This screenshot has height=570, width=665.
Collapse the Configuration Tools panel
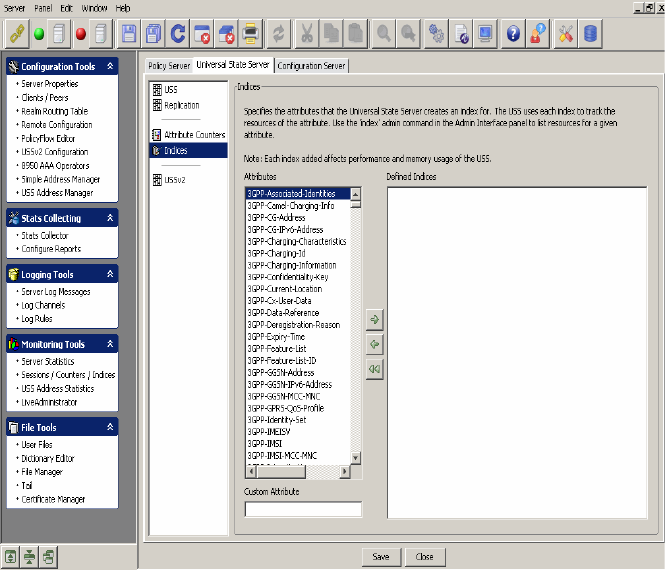point(108,67)
